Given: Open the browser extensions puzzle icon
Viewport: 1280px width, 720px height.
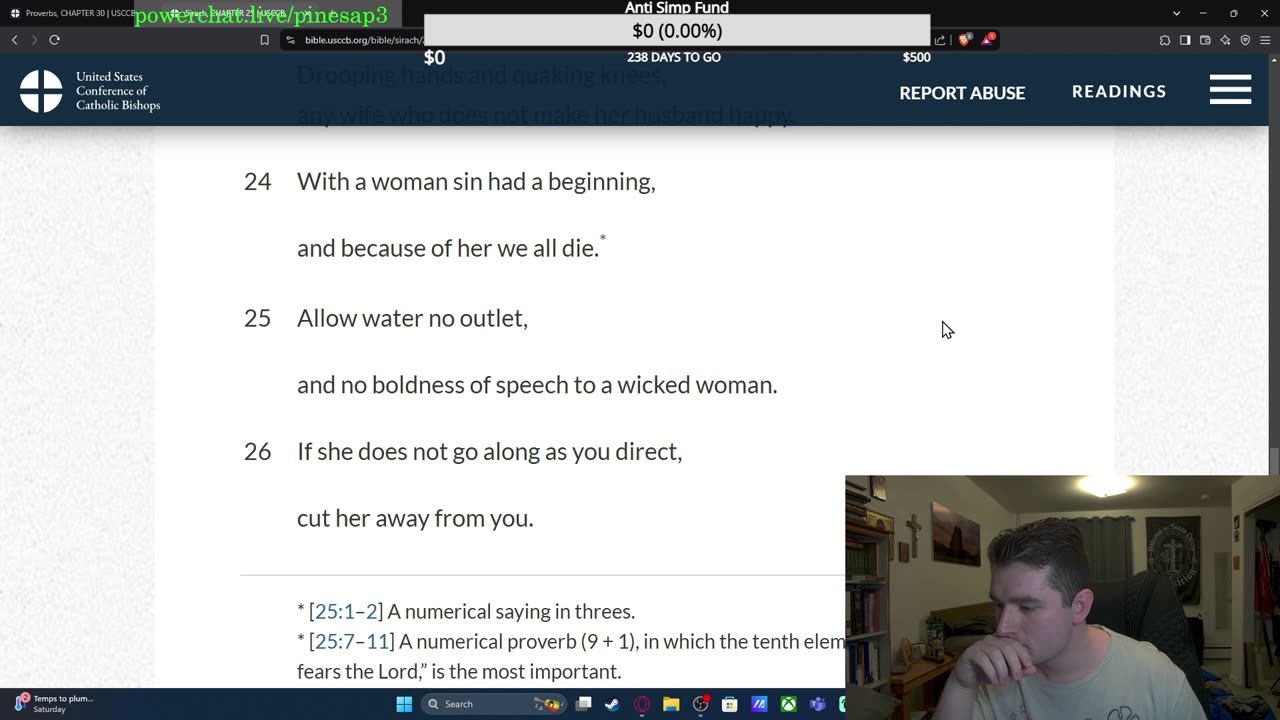Looking at the screenshot, I should 1165,40.
